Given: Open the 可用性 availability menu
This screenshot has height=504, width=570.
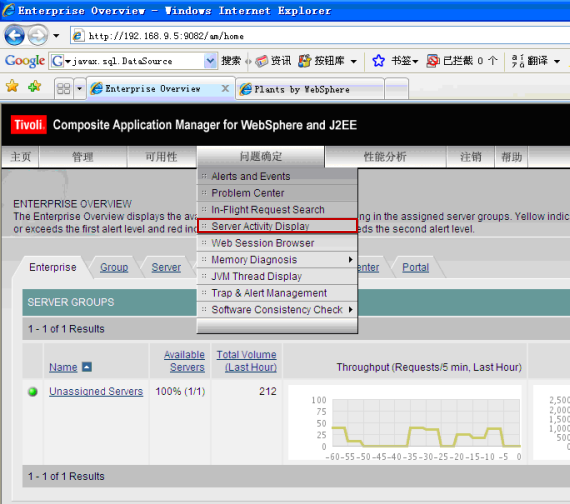Looking at the screenshot, I should (x=162, y=157).
